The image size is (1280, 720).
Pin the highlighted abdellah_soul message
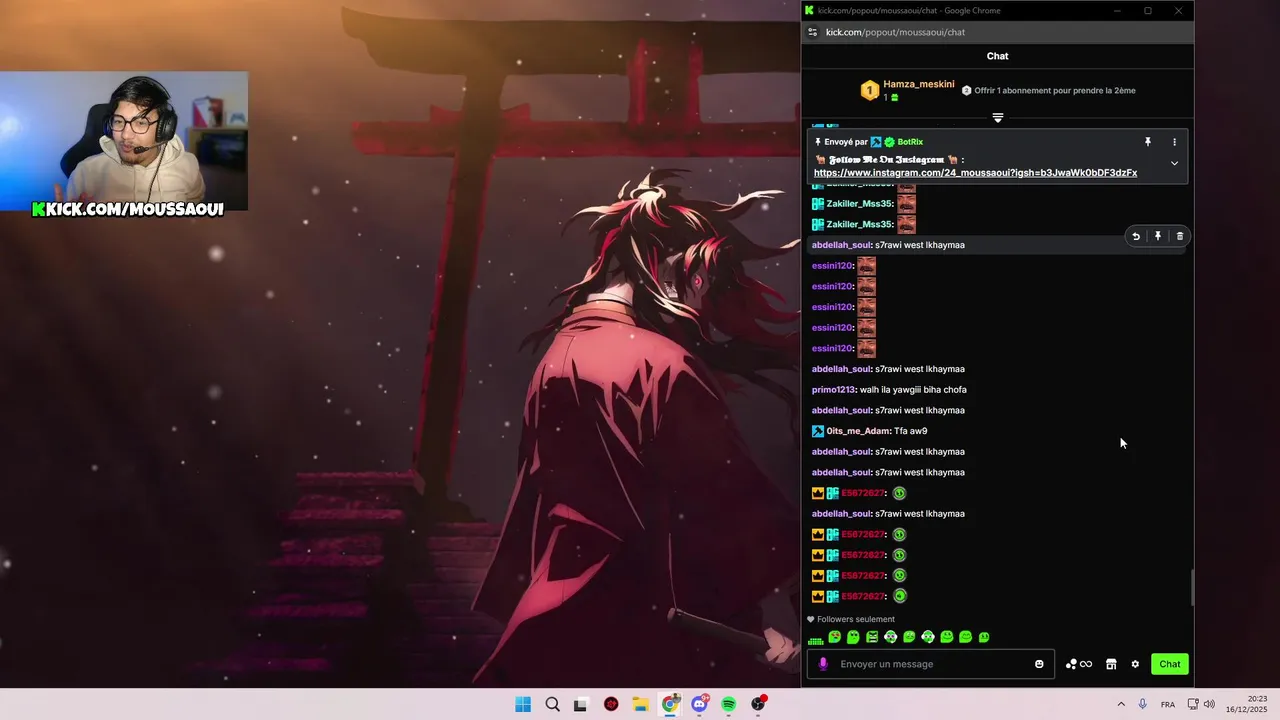[x=1158, y=236]
